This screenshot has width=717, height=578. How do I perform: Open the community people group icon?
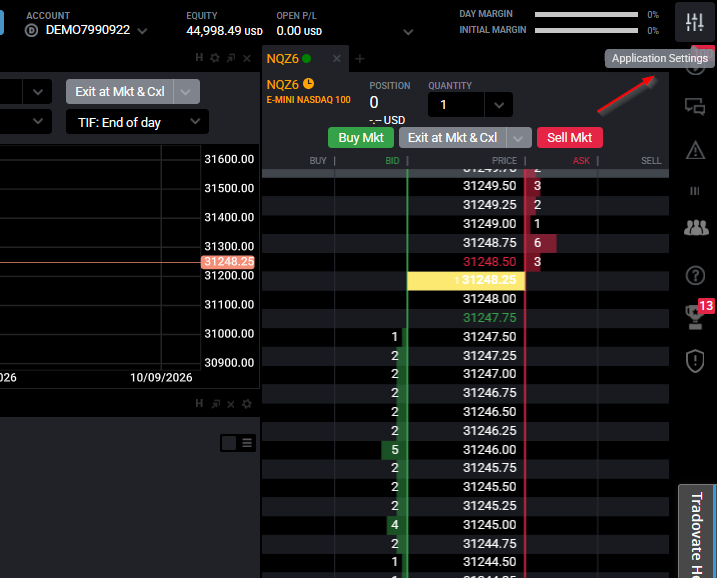coord(696,227)
